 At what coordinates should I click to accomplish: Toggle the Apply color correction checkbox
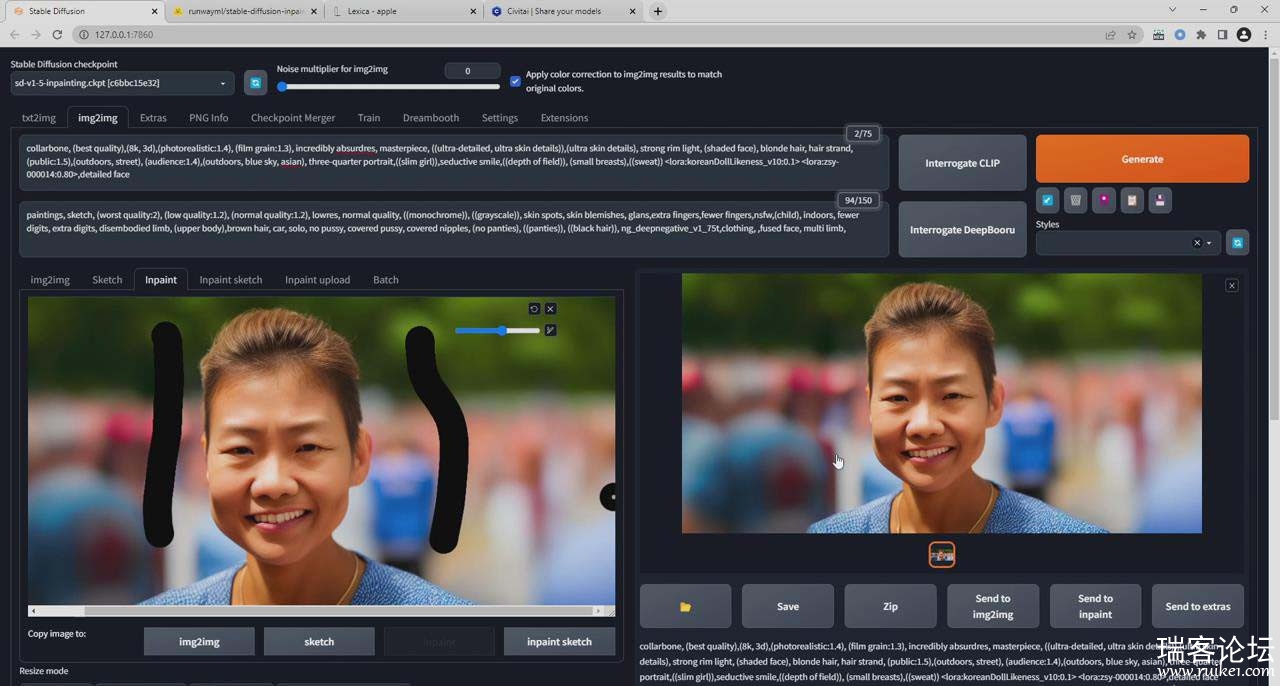515,81
